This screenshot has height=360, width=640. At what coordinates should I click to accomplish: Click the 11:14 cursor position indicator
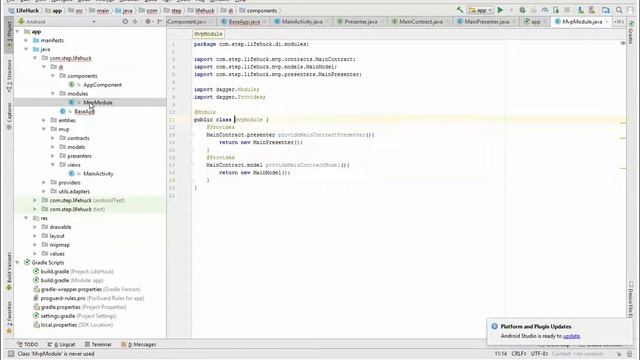click(x=501, y=354)
